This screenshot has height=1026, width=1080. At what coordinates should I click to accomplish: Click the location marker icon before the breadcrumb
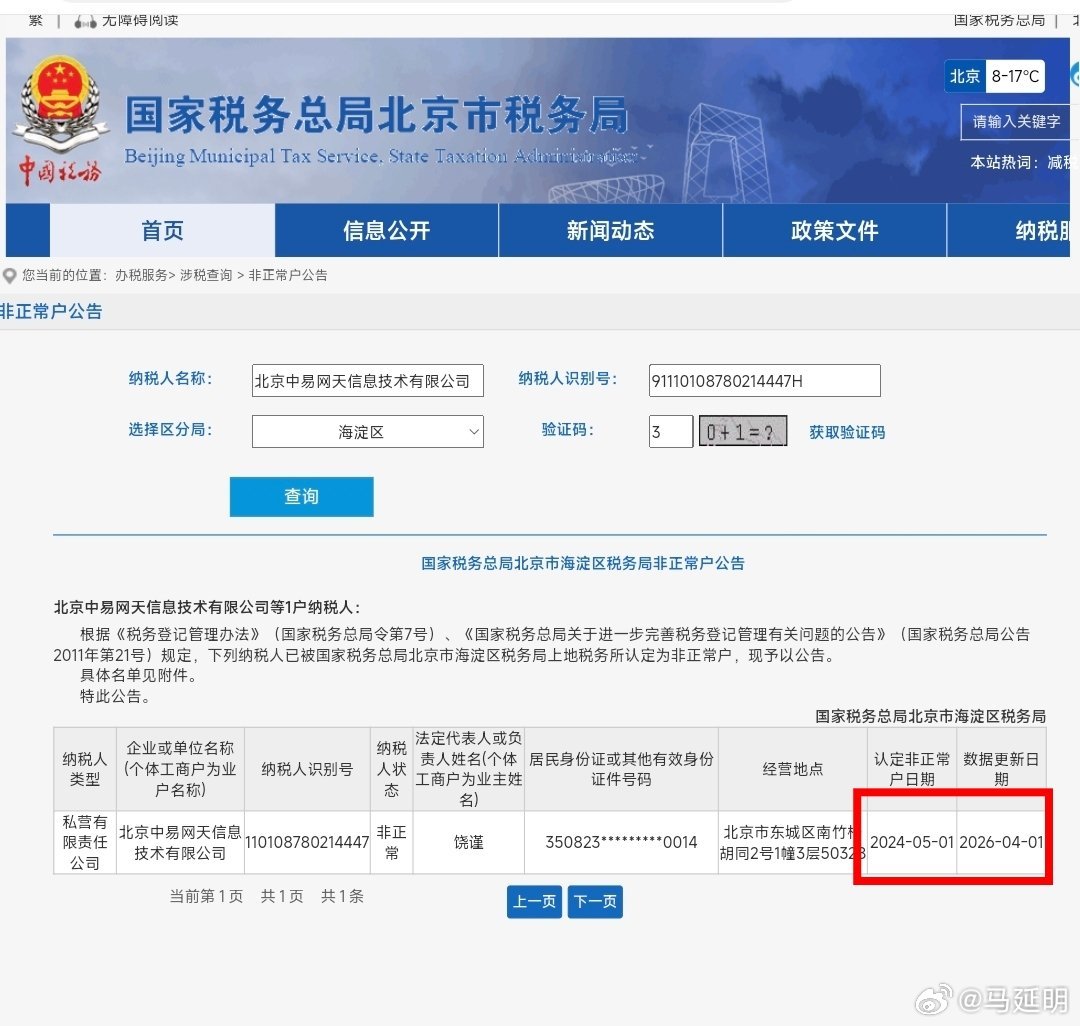[10, 275]
